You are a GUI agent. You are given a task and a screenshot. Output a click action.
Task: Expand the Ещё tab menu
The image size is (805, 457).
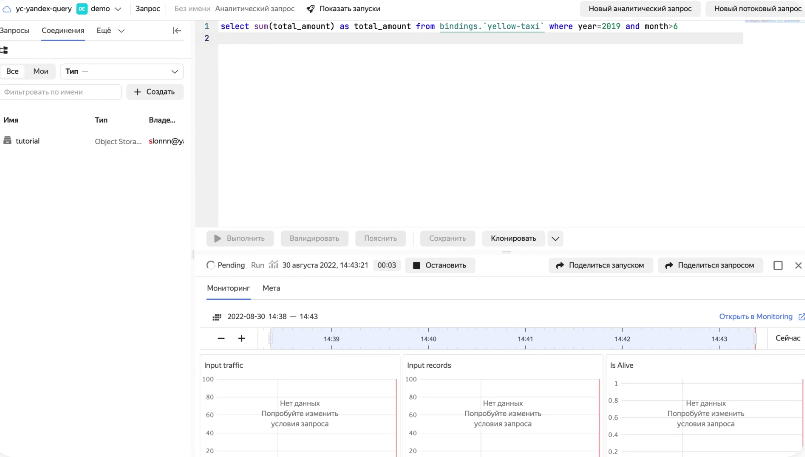click(x=110, y=31)
